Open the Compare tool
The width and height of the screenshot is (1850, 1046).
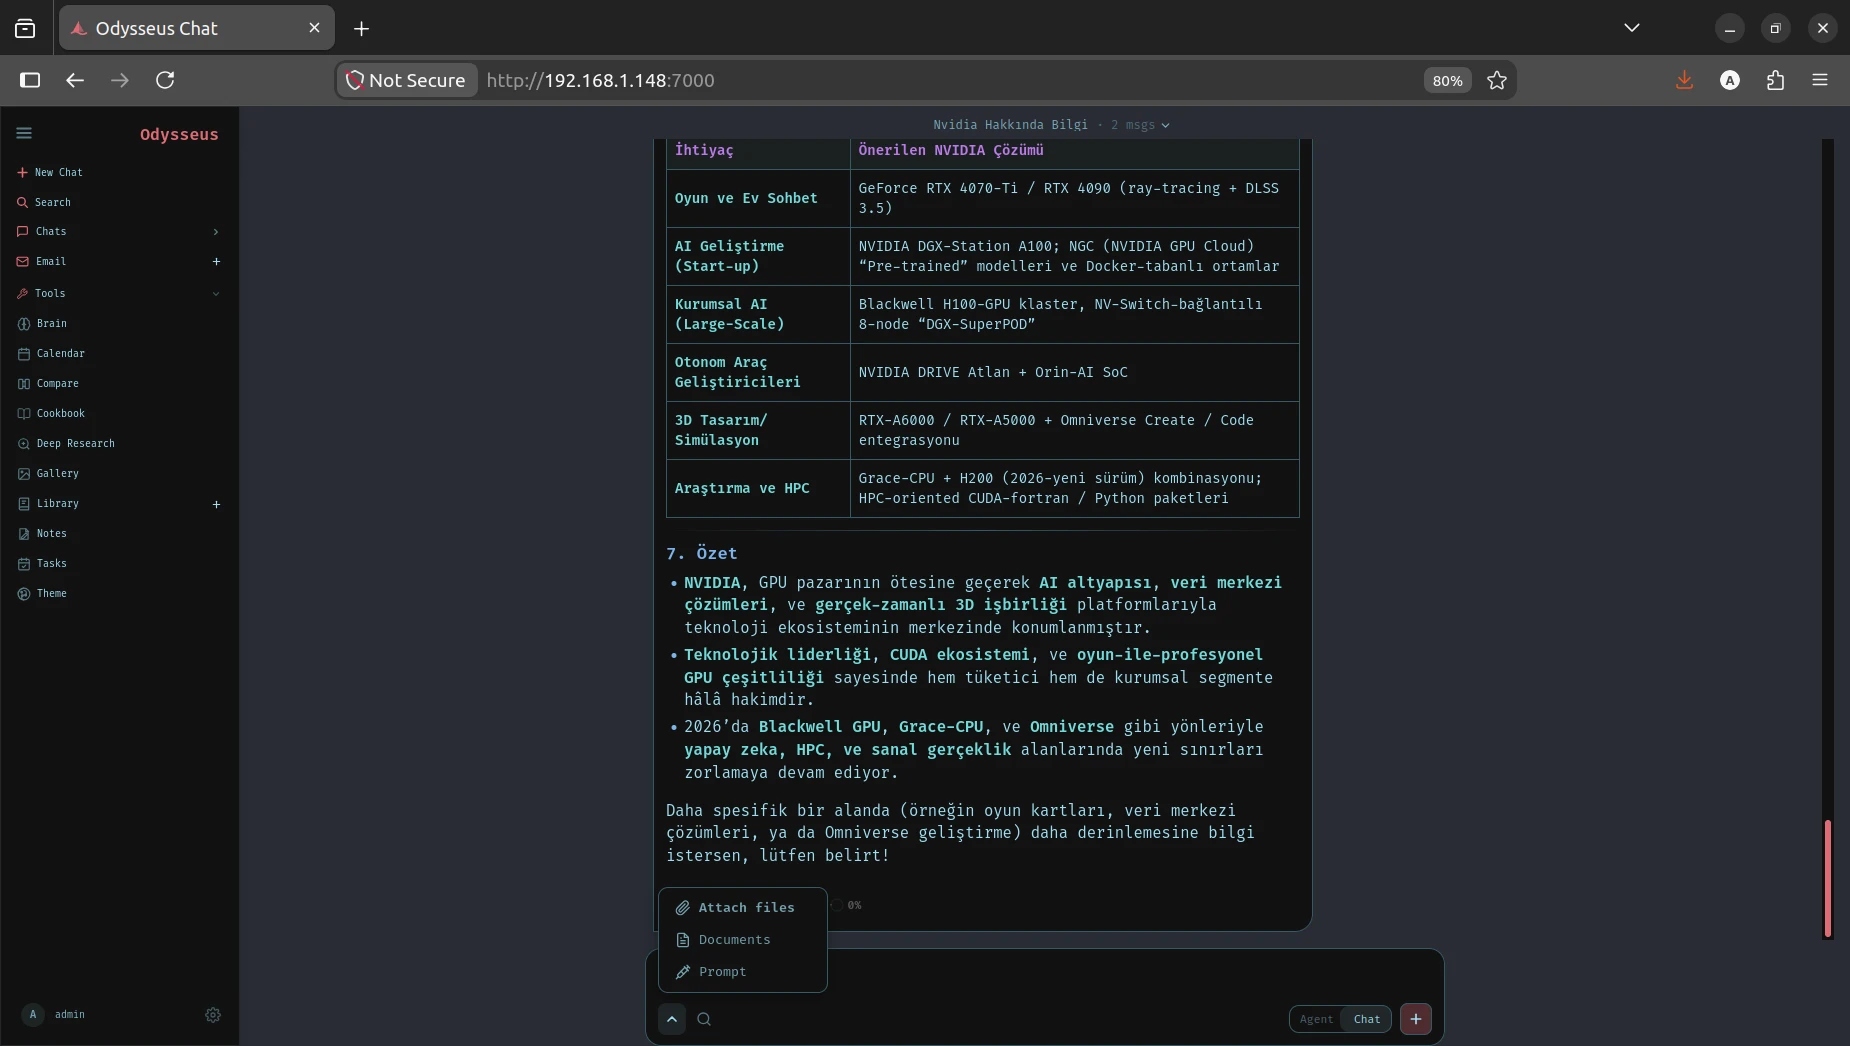[58, 383]
